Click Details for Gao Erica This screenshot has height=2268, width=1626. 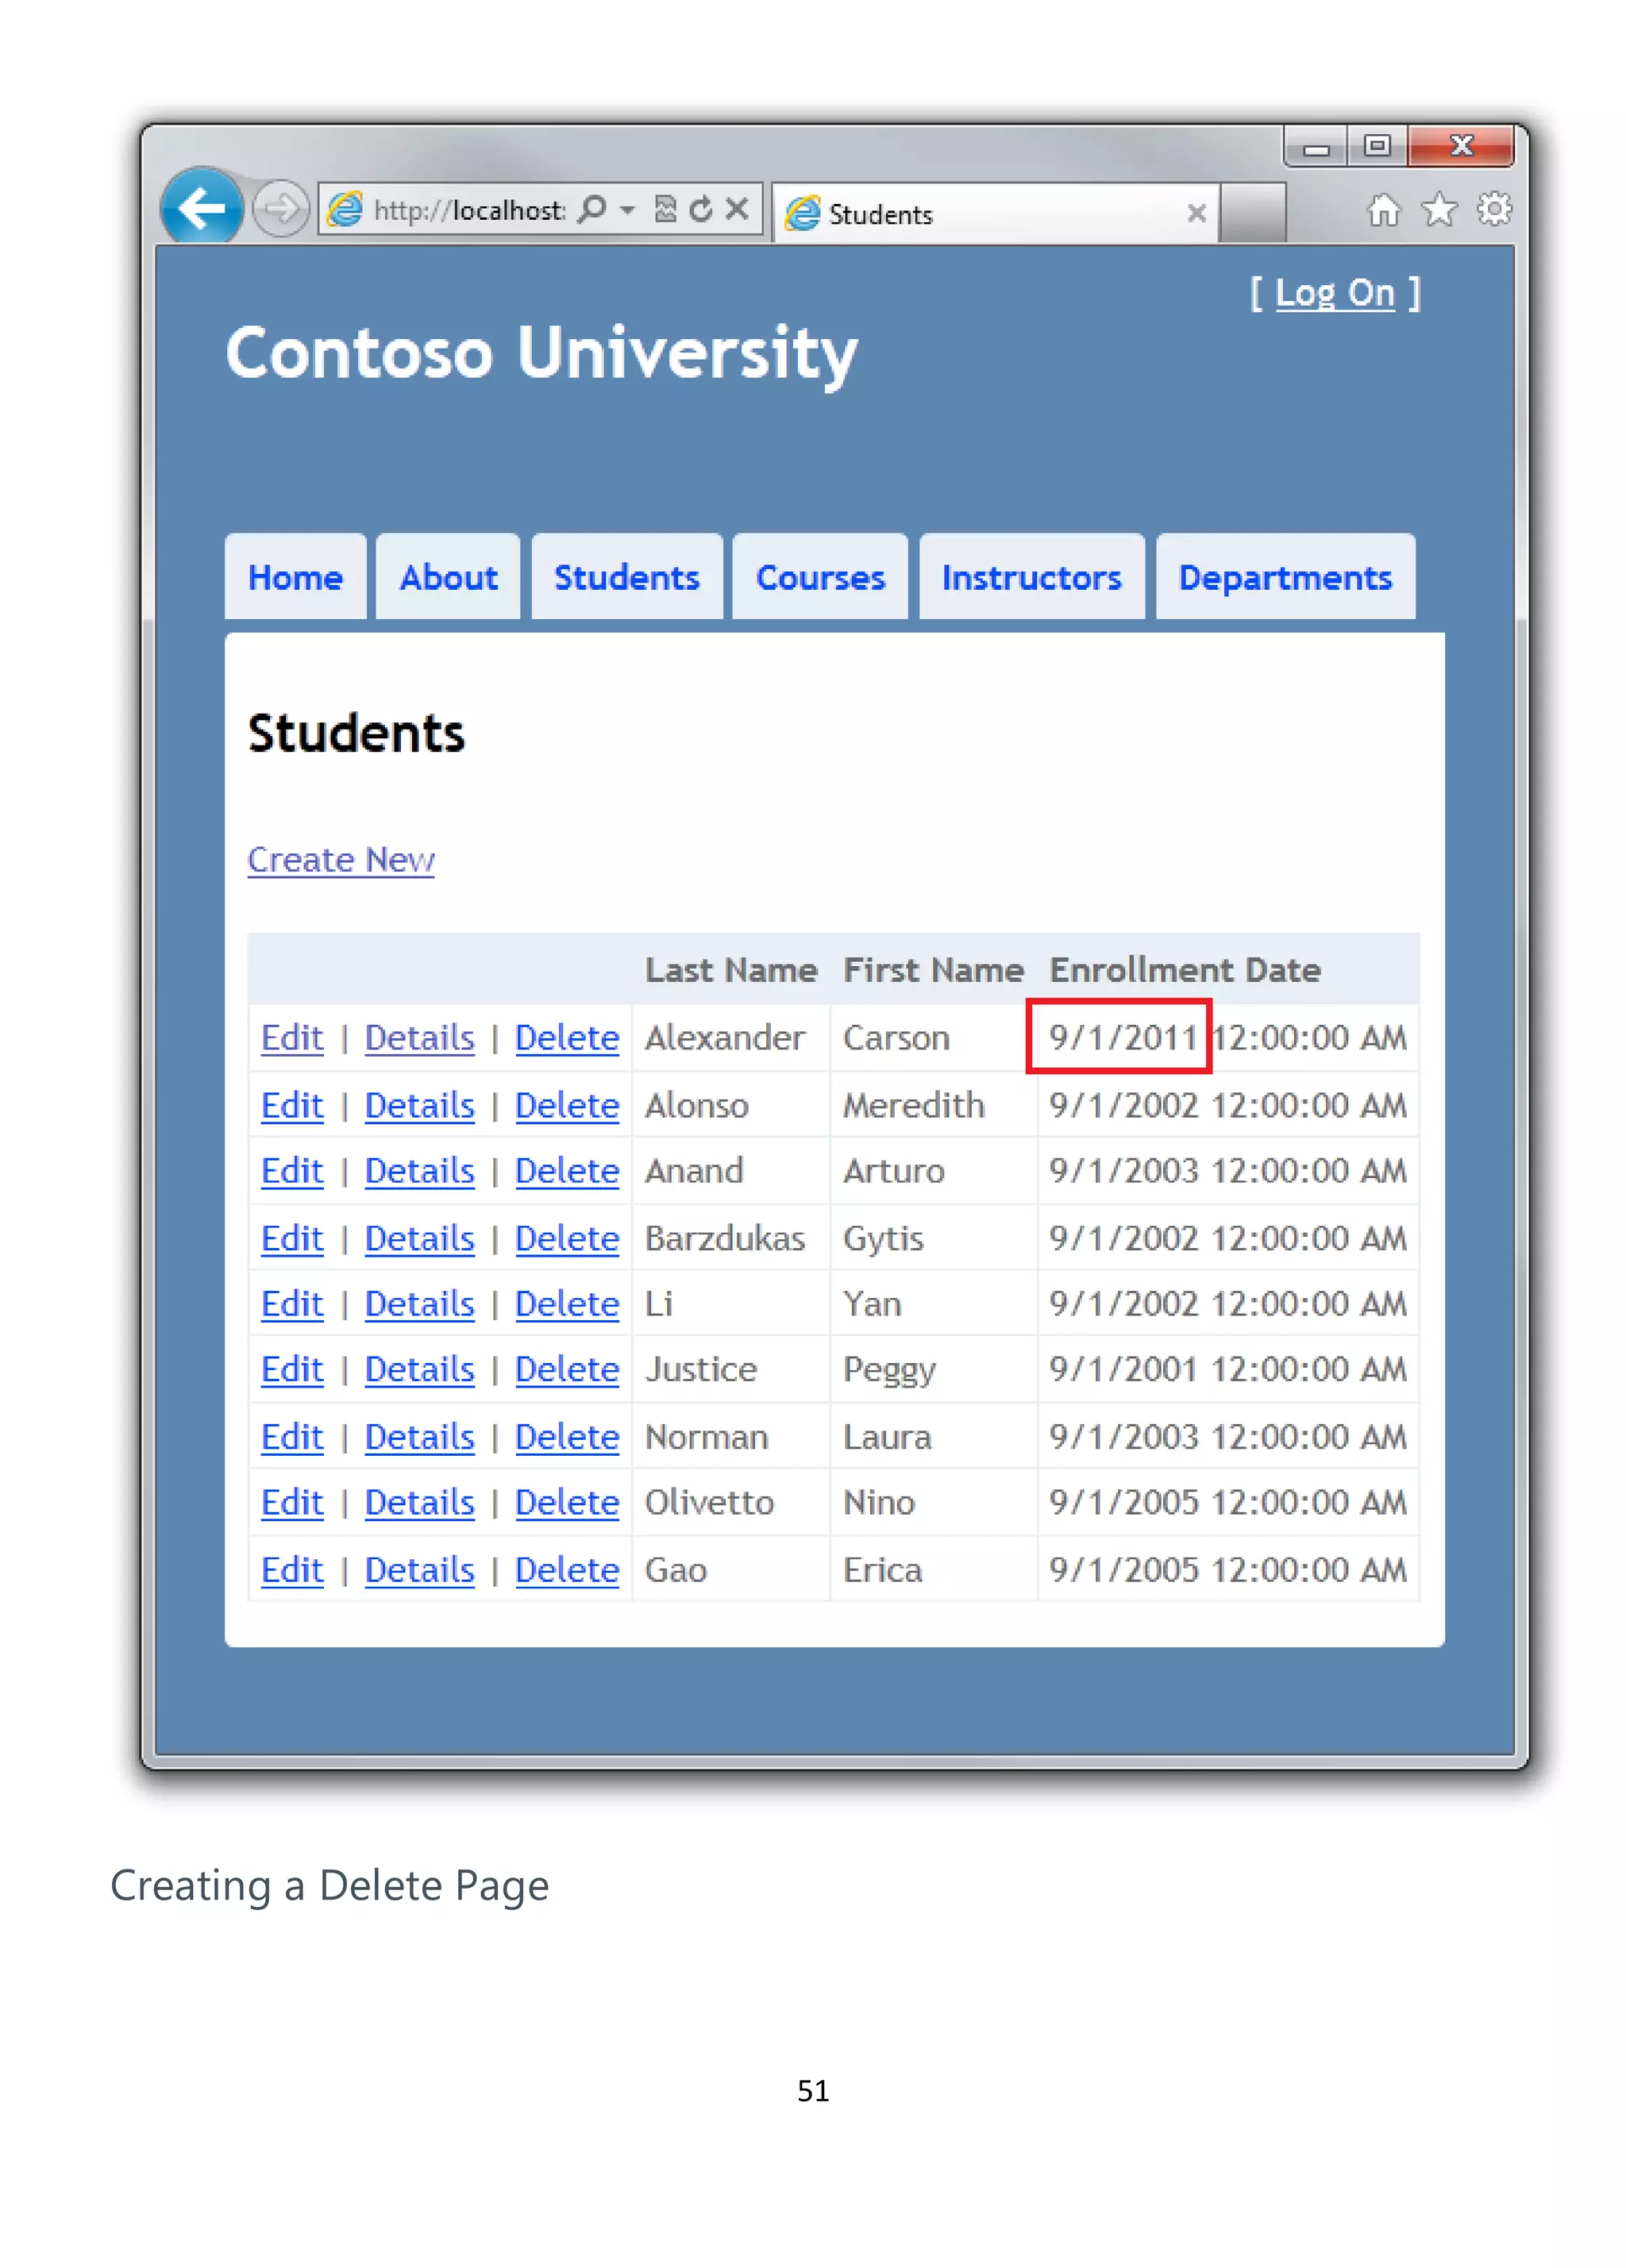(x=419, y=1570)
